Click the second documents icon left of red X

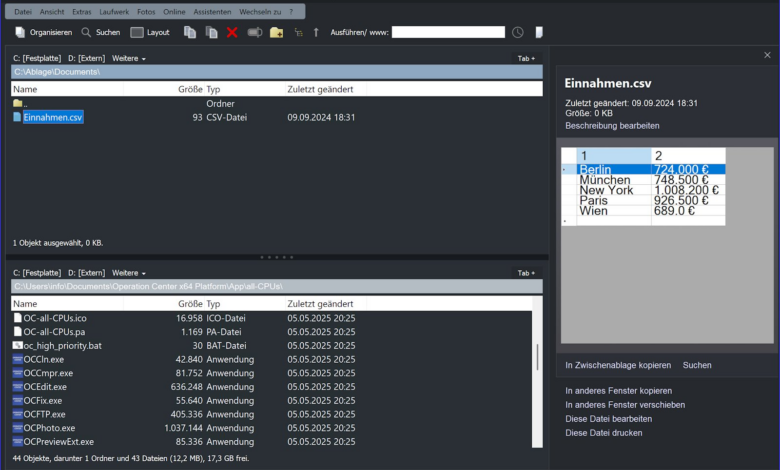211,32
